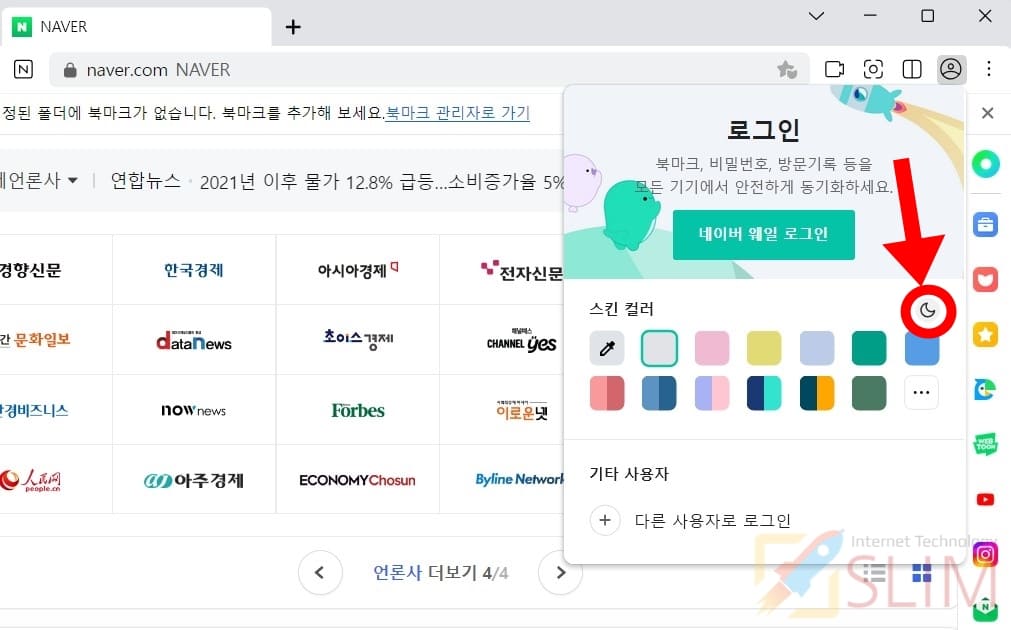1011x630 pixels.
Task: Open the video recorder toolbar icon
Action: pos(834,69)
